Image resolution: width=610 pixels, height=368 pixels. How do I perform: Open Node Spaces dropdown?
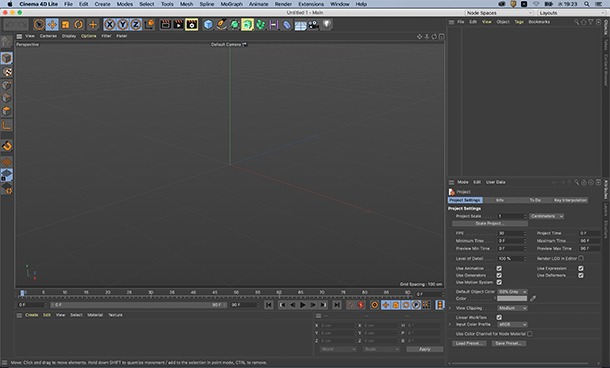point(500,13)
